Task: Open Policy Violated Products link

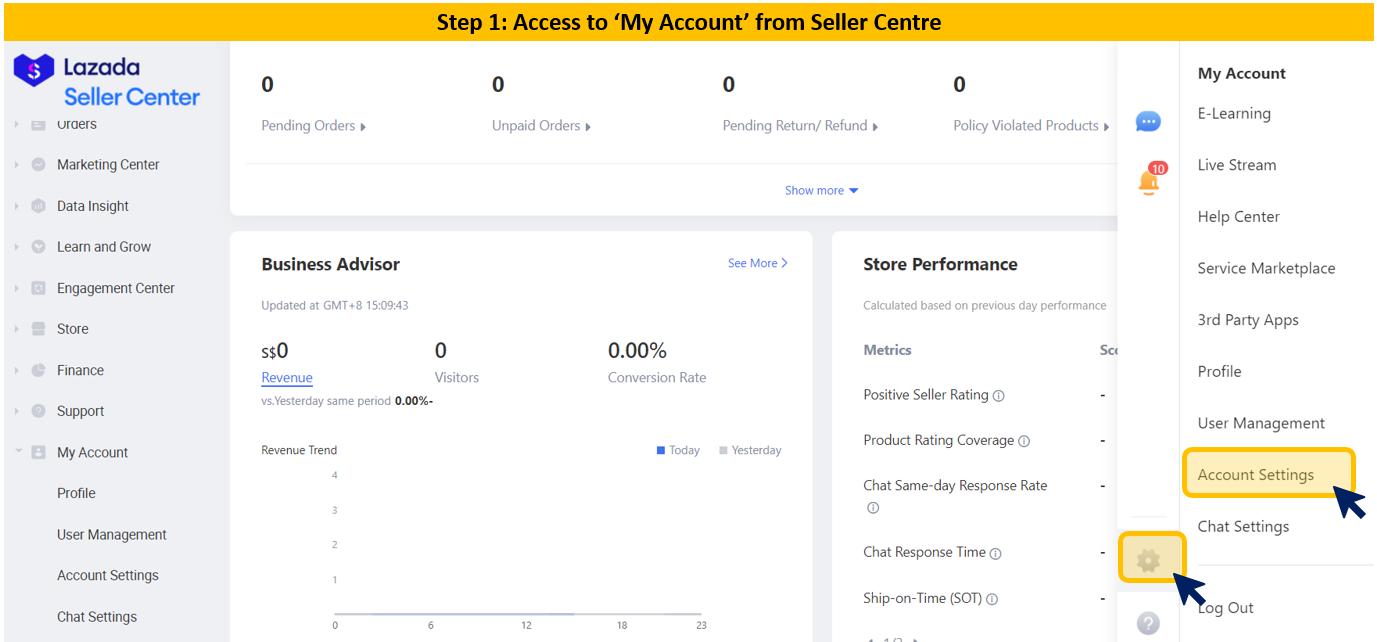Action: click(1031, 126)
